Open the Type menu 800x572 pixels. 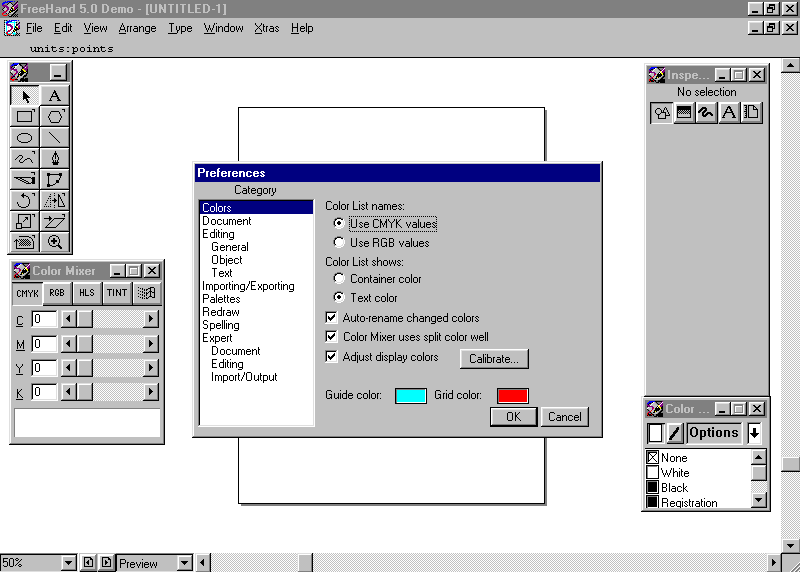tap(180, 28)
